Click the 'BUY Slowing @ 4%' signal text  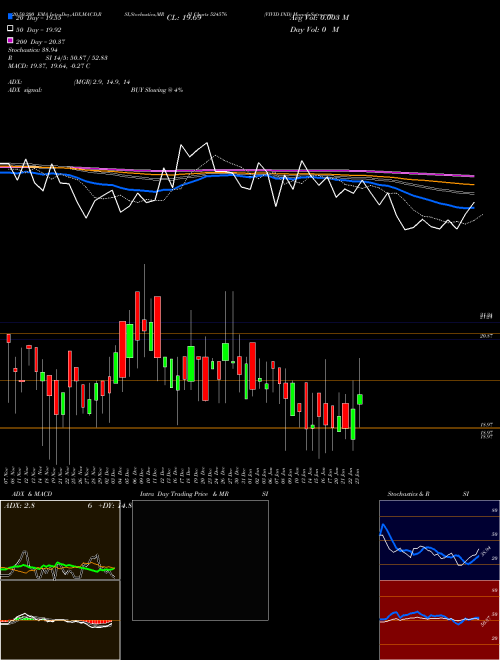click(157, 90)
